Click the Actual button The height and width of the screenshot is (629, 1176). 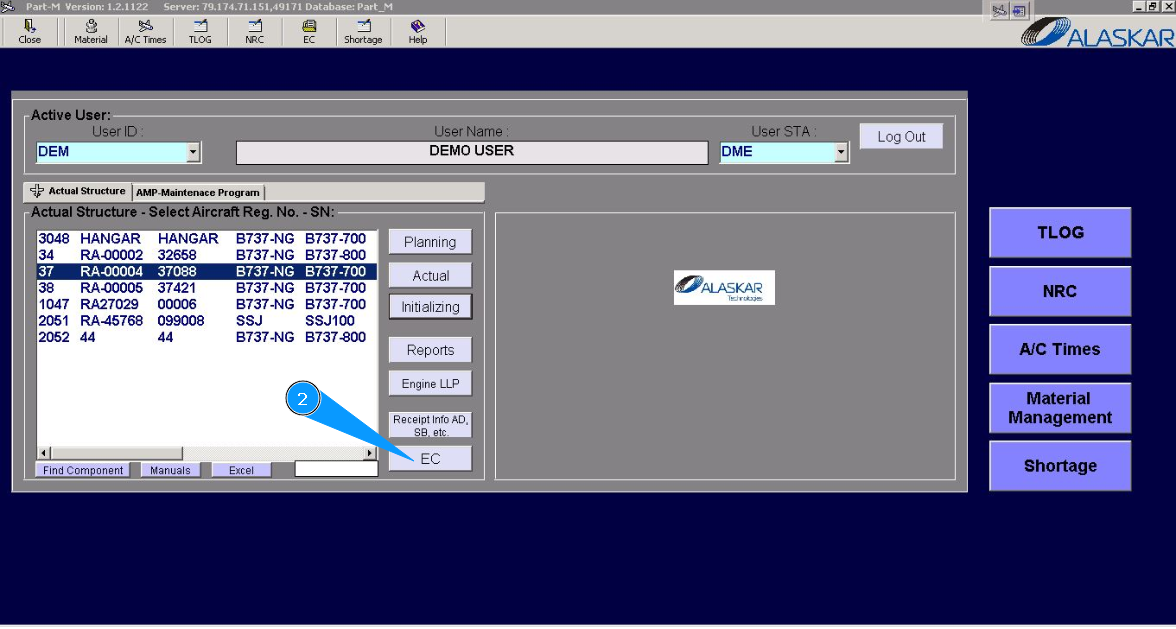[x=430, y=275]
